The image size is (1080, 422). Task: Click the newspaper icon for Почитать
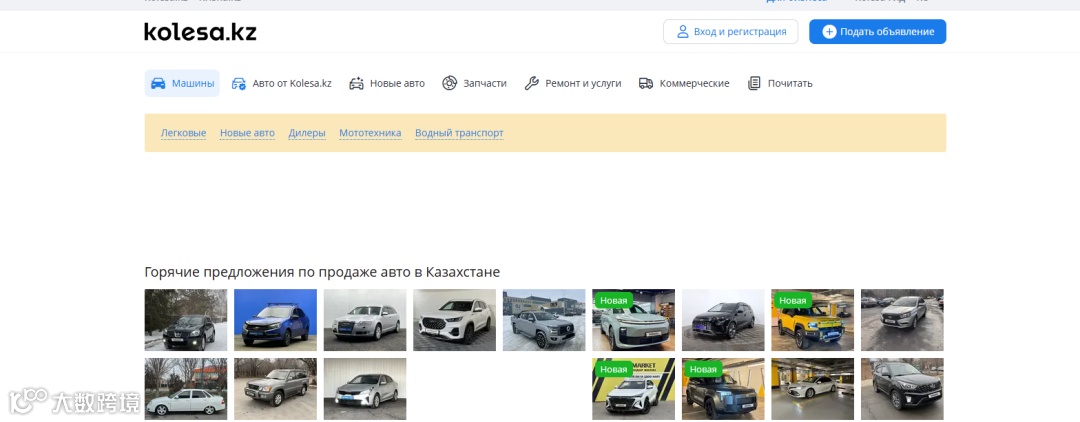pos(755,83)
